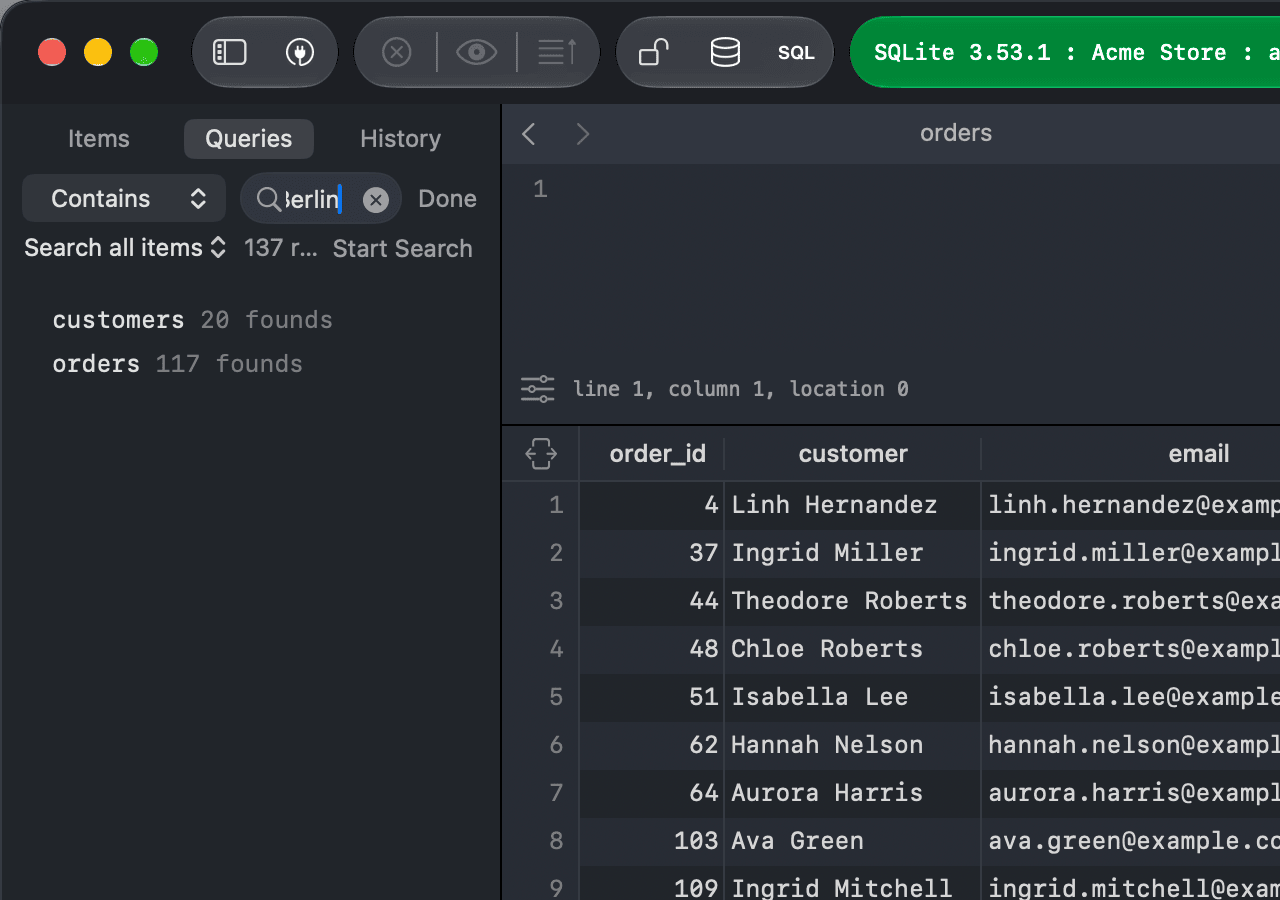Click the line 1, column 1 status text

tap(741, 389)
